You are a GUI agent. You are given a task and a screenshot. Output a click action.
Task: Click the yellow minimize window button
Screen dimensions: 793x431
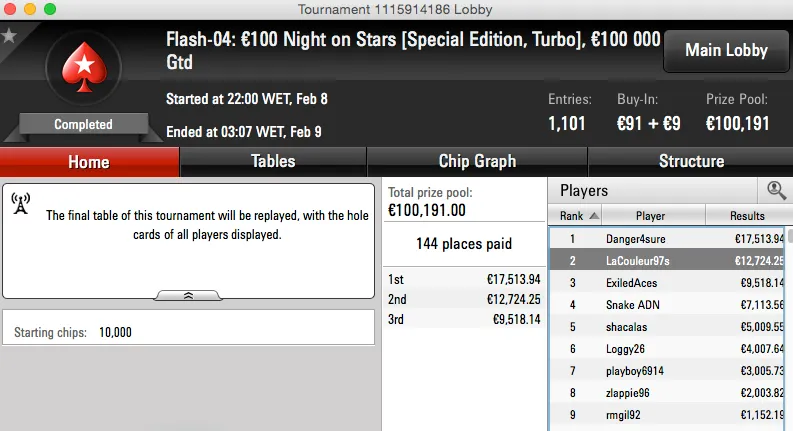click(30, 9)
